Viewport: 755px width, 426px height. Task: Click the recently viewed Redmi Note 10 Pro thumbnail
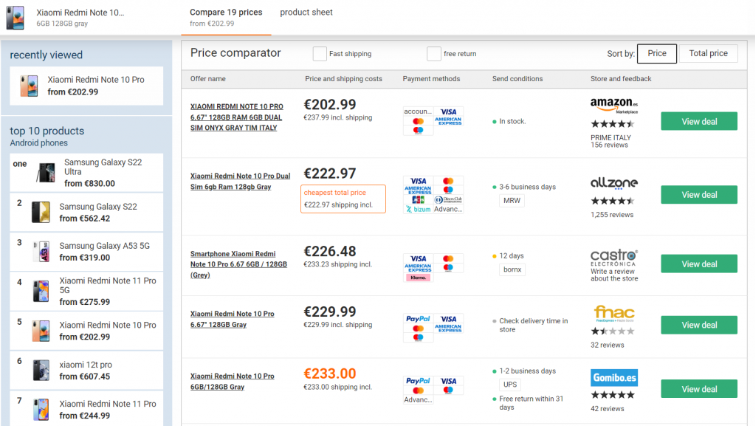(x=29, y=86)
